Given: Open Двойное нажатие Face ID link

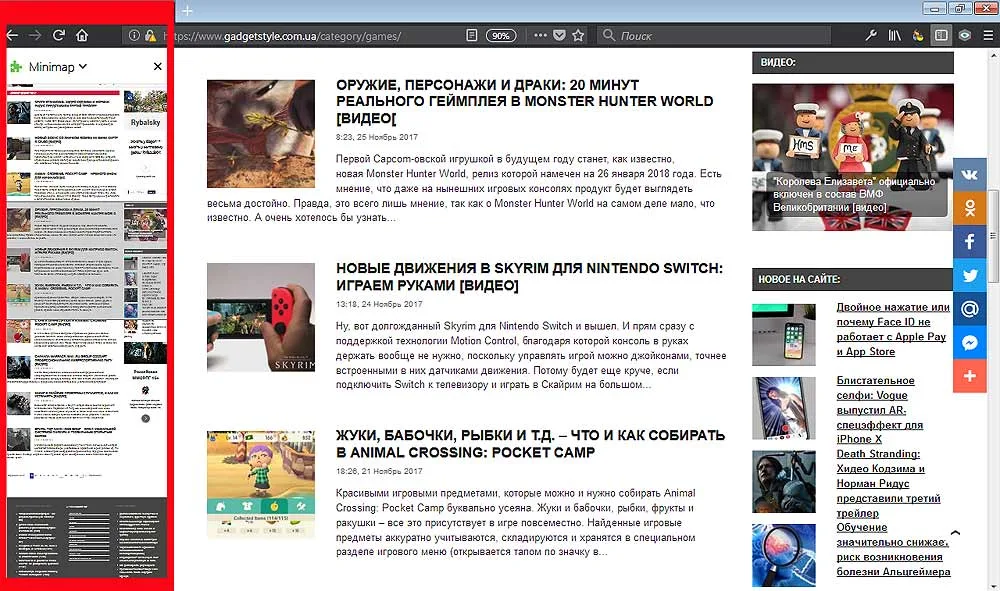Looking at the screenshot, I should click(x=893, y=329).
